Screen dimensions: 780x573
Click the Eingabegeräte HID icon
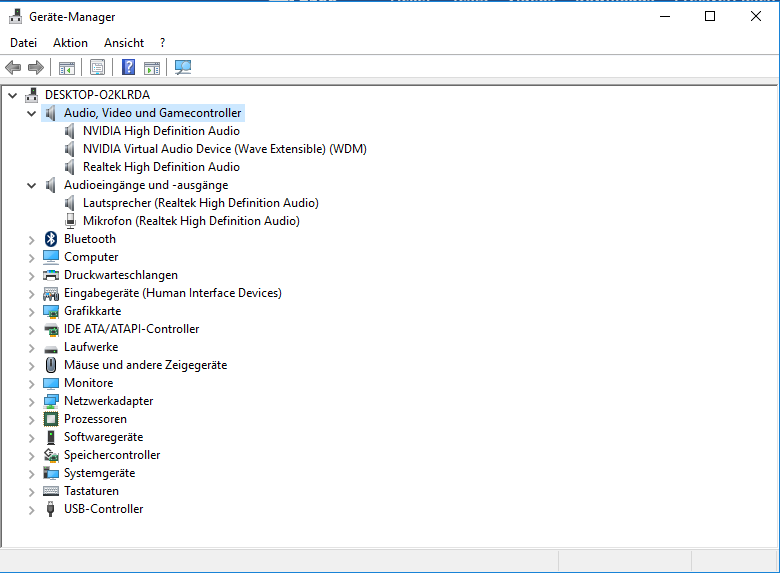coord(51,293)
